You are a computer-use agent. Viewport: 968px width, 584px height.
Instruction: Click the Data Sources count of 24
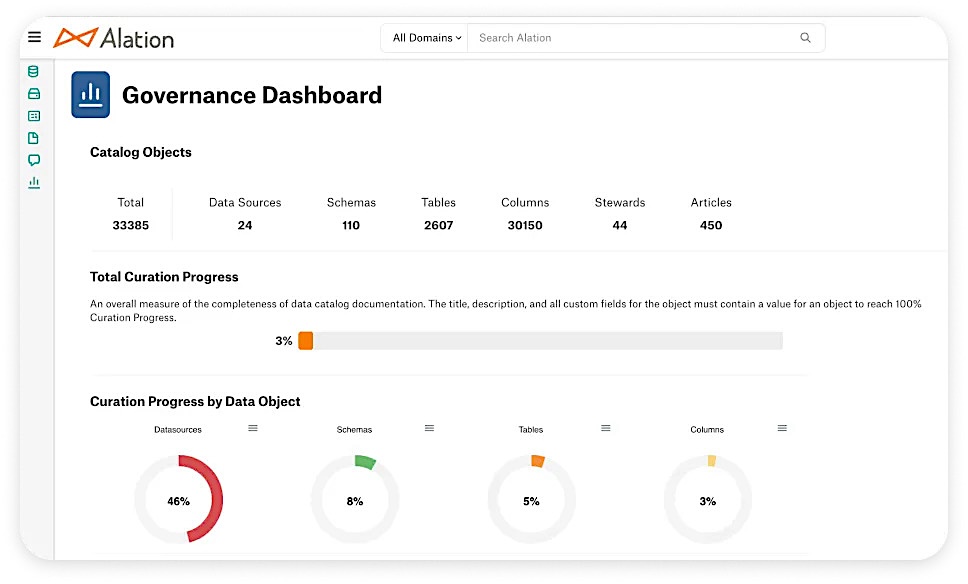(245, 225)
